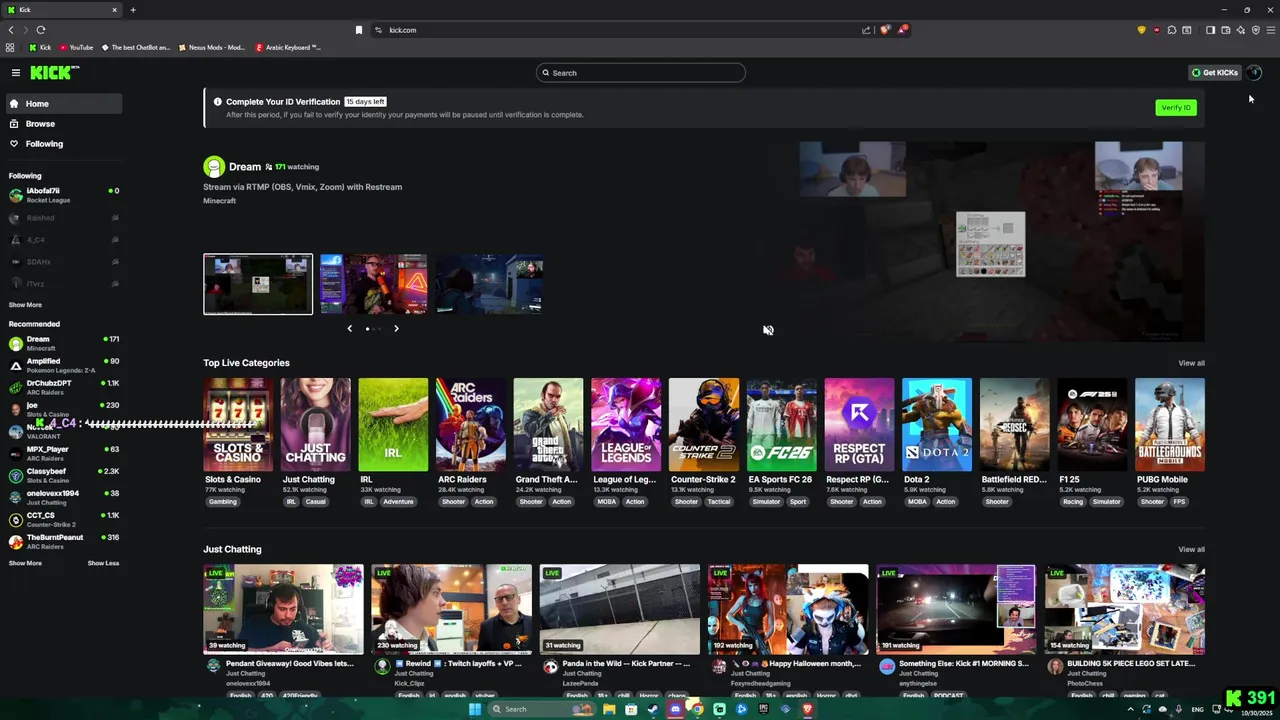
Task: Open the Panda in the Wild stream
Action: (x=620, y=609)
